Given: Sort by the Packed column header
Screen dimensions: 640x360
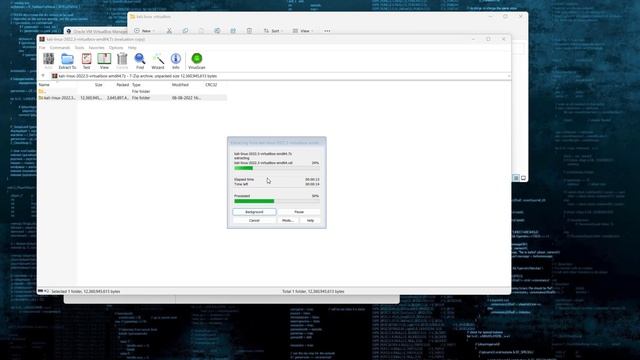Looking at the screenshot, I should [x=122, y=85].
